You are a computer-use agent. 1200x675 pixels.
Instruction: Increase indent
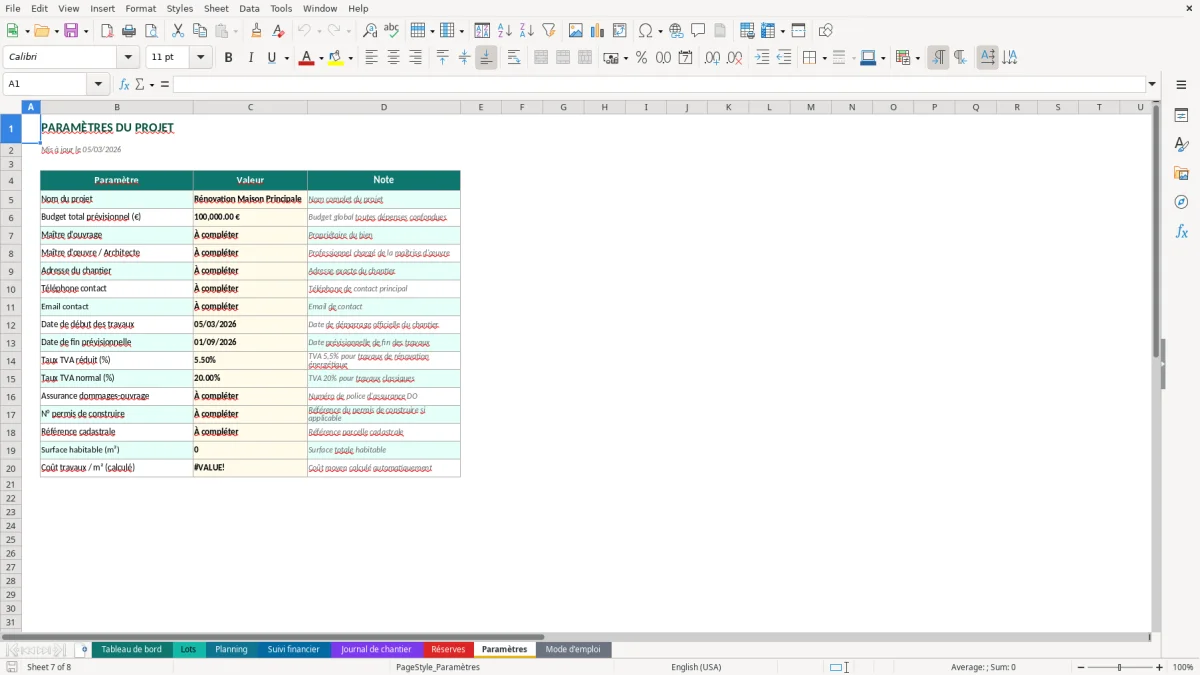[762, 58]
